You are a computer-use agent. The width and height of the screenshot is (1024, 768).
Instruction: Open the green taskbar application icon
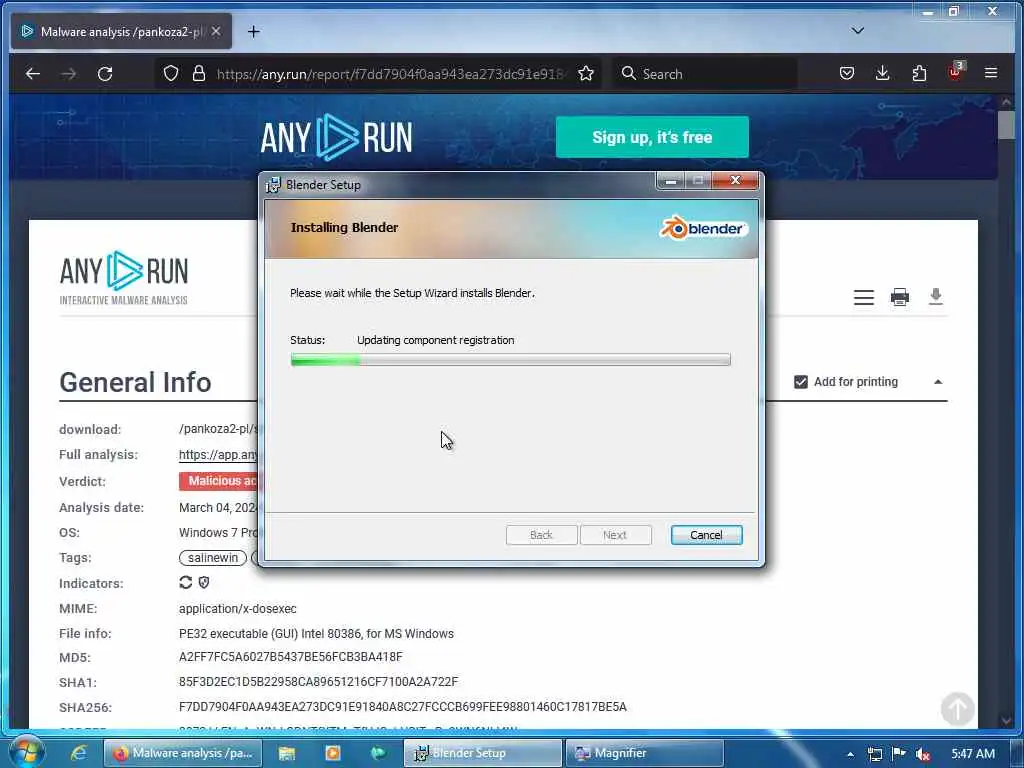pos(379,754)
